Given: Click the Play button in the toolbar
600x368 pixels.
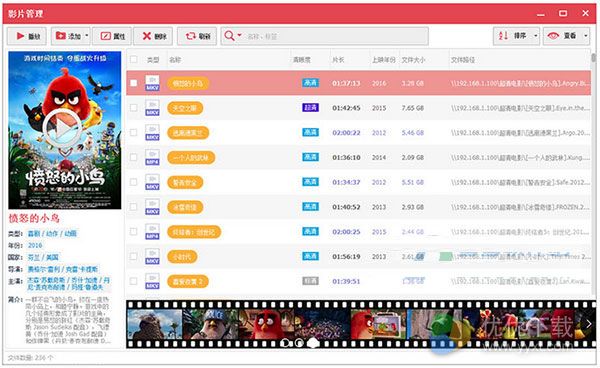Looking at the screenshot, I should pos(27,36).
